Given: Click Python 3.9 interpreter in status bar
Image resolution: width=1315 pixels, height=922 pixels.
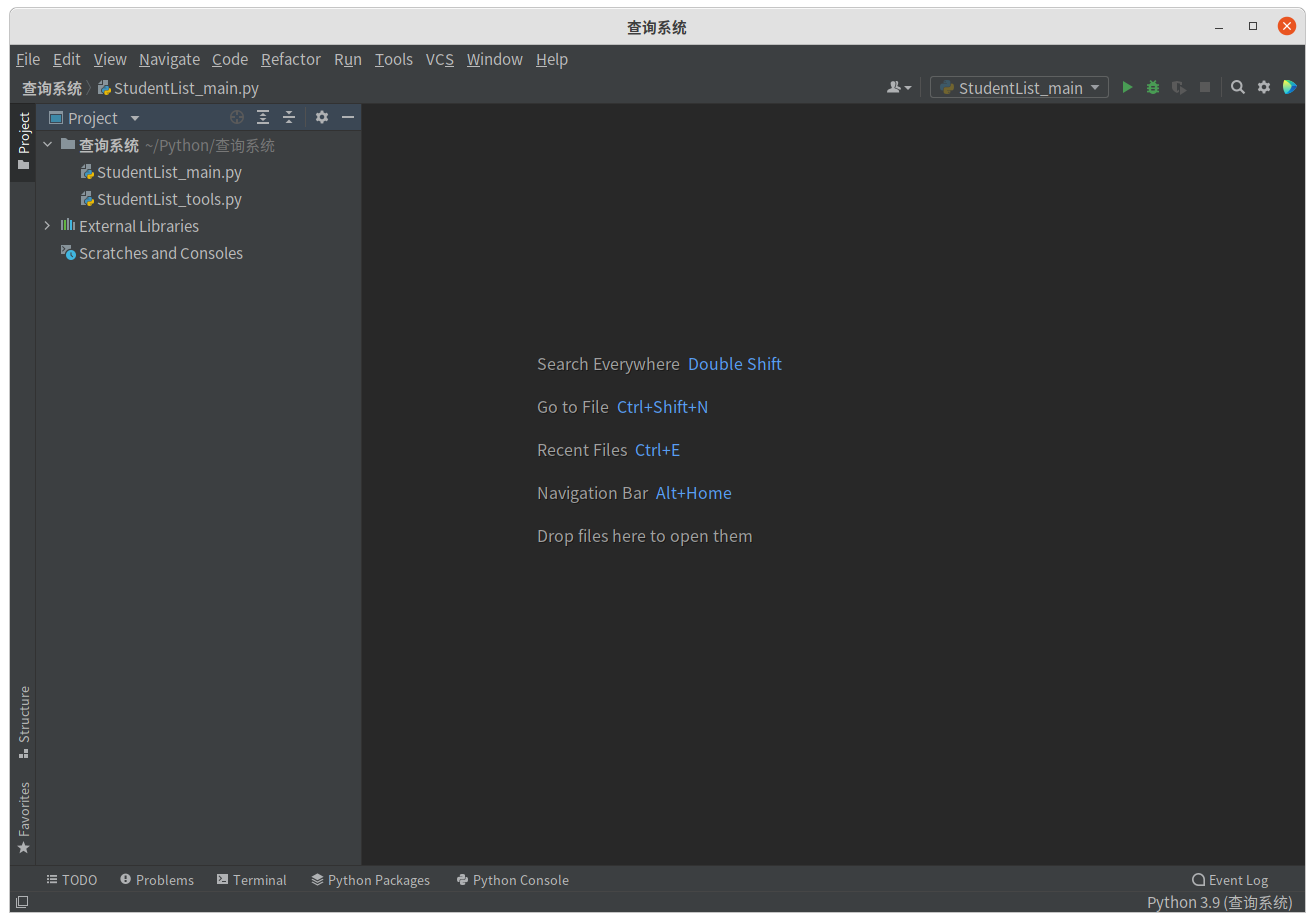Looking at the screenshot, I should tap(1220, 903).
